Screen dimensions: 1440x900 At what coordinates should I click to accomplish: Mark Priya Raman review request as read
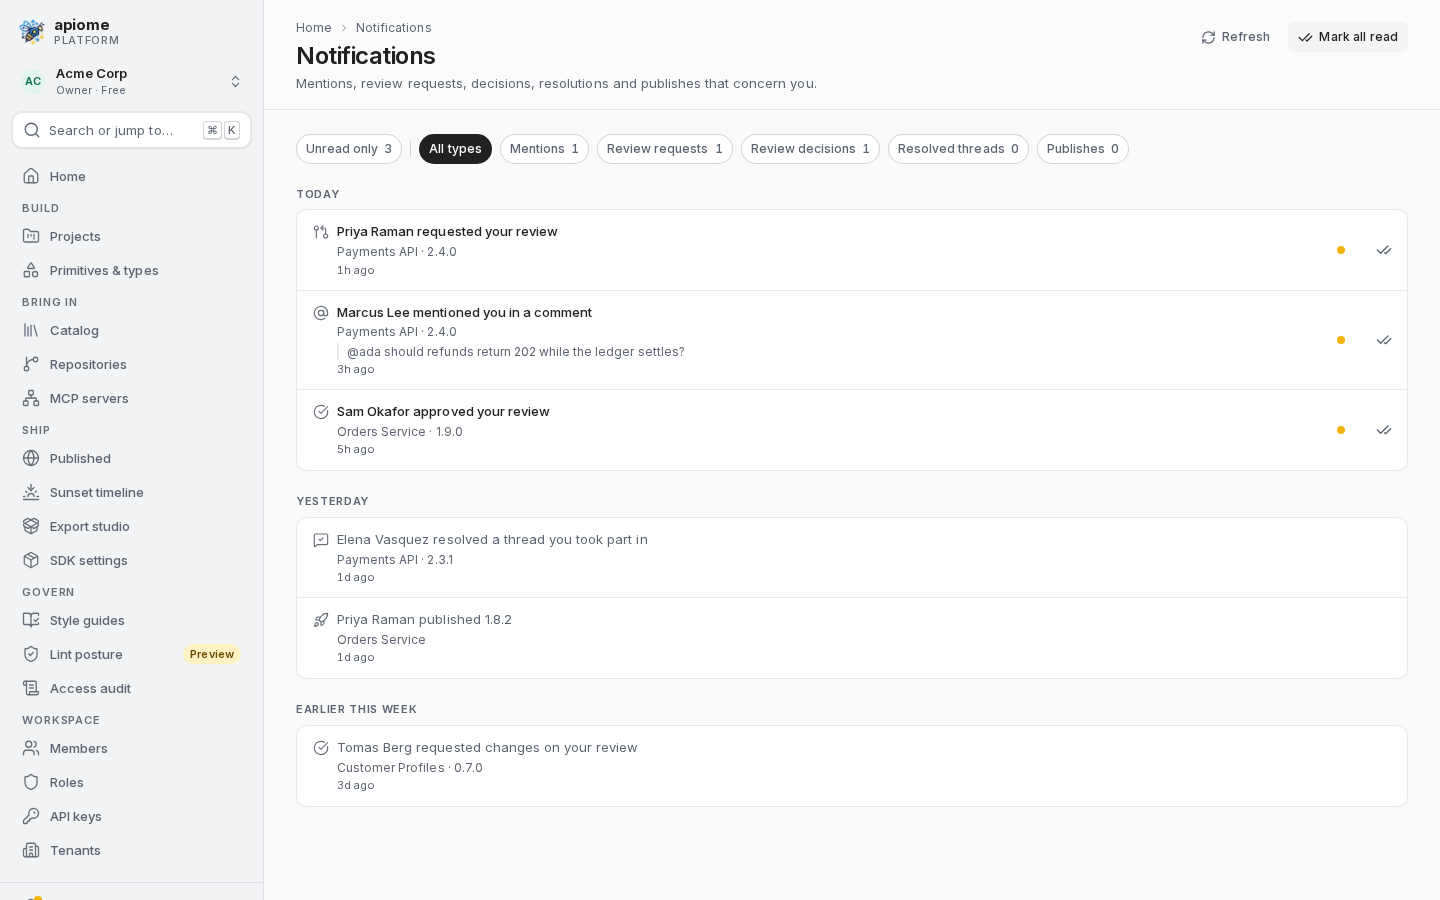[x=1384, y=250]
